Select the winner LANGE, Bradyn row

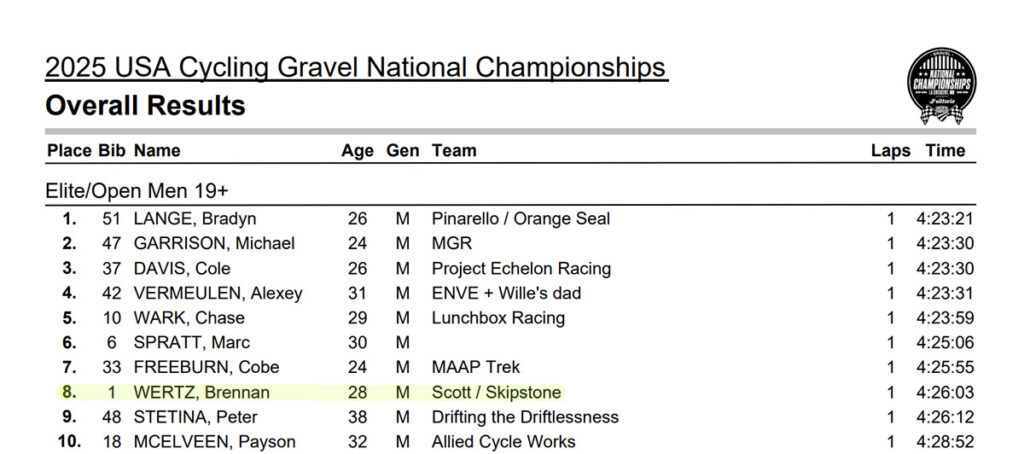(x=511, y=219)
